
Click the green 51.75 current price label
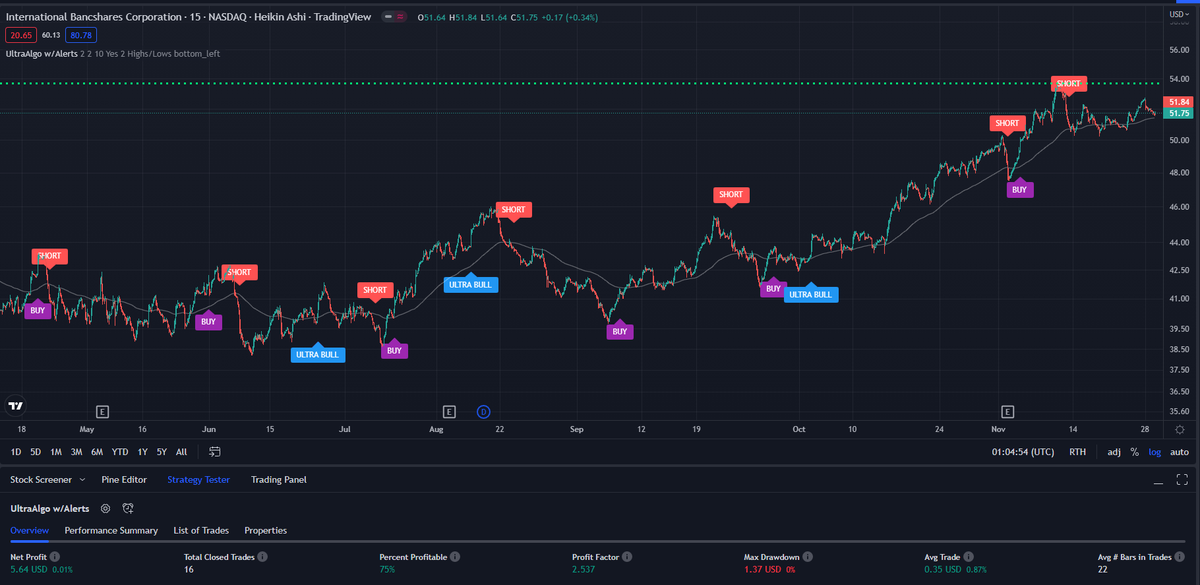point(1179,114)
